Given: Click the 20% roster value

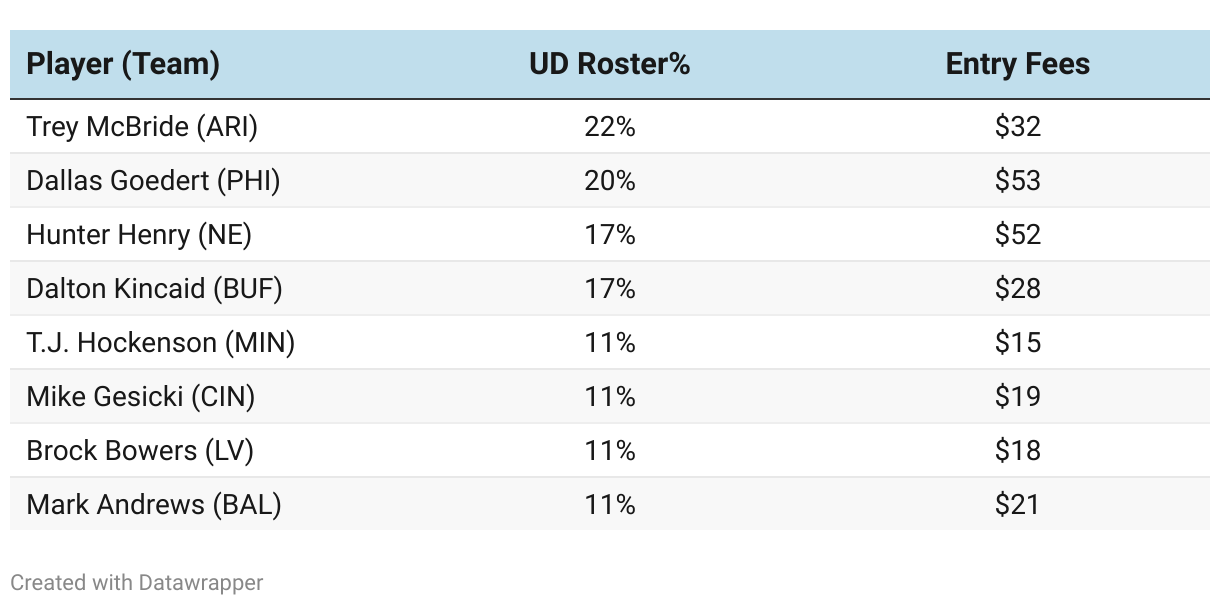Looking at the screenshot, I should coord(609,180).
